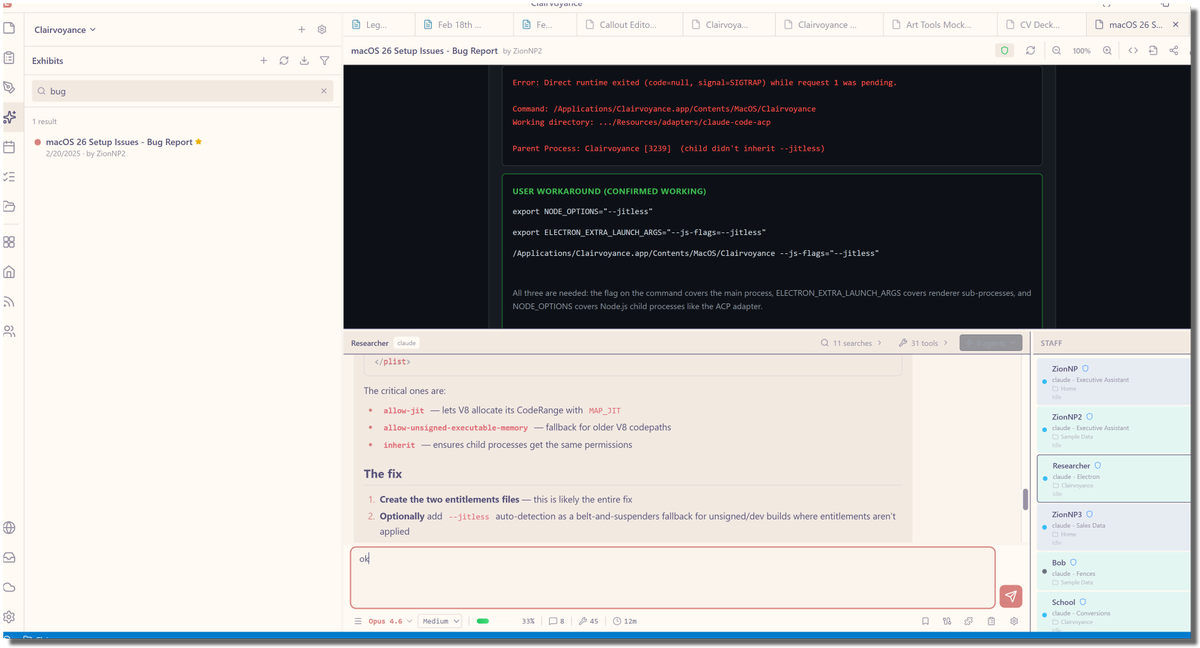Open the Clairvoyance workspace dropdown
This screenshot has width=1200, height=648.
(65, 30)
